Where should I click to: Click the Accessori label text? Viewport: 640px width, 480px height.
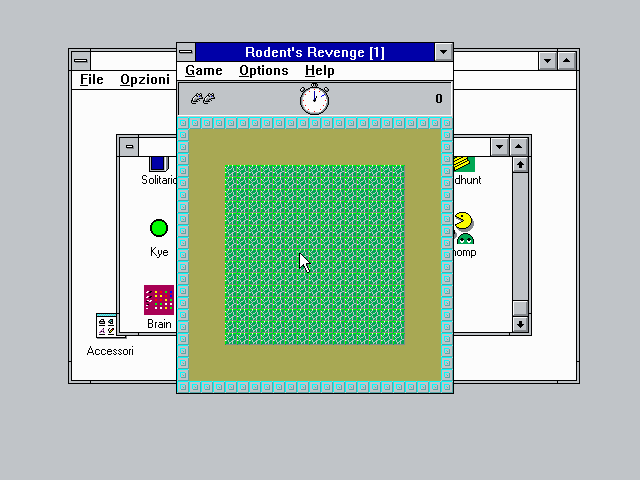click(x=110, y=351)
